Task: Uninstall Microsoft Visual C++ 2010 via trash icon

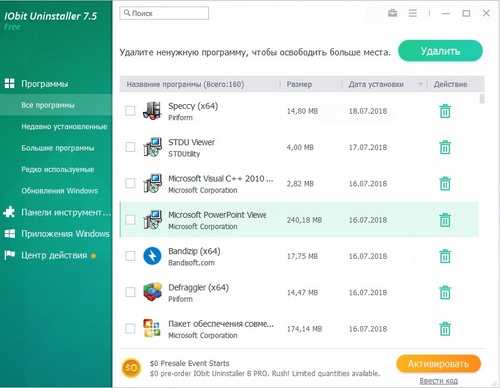Action: [x=445, y=184]
